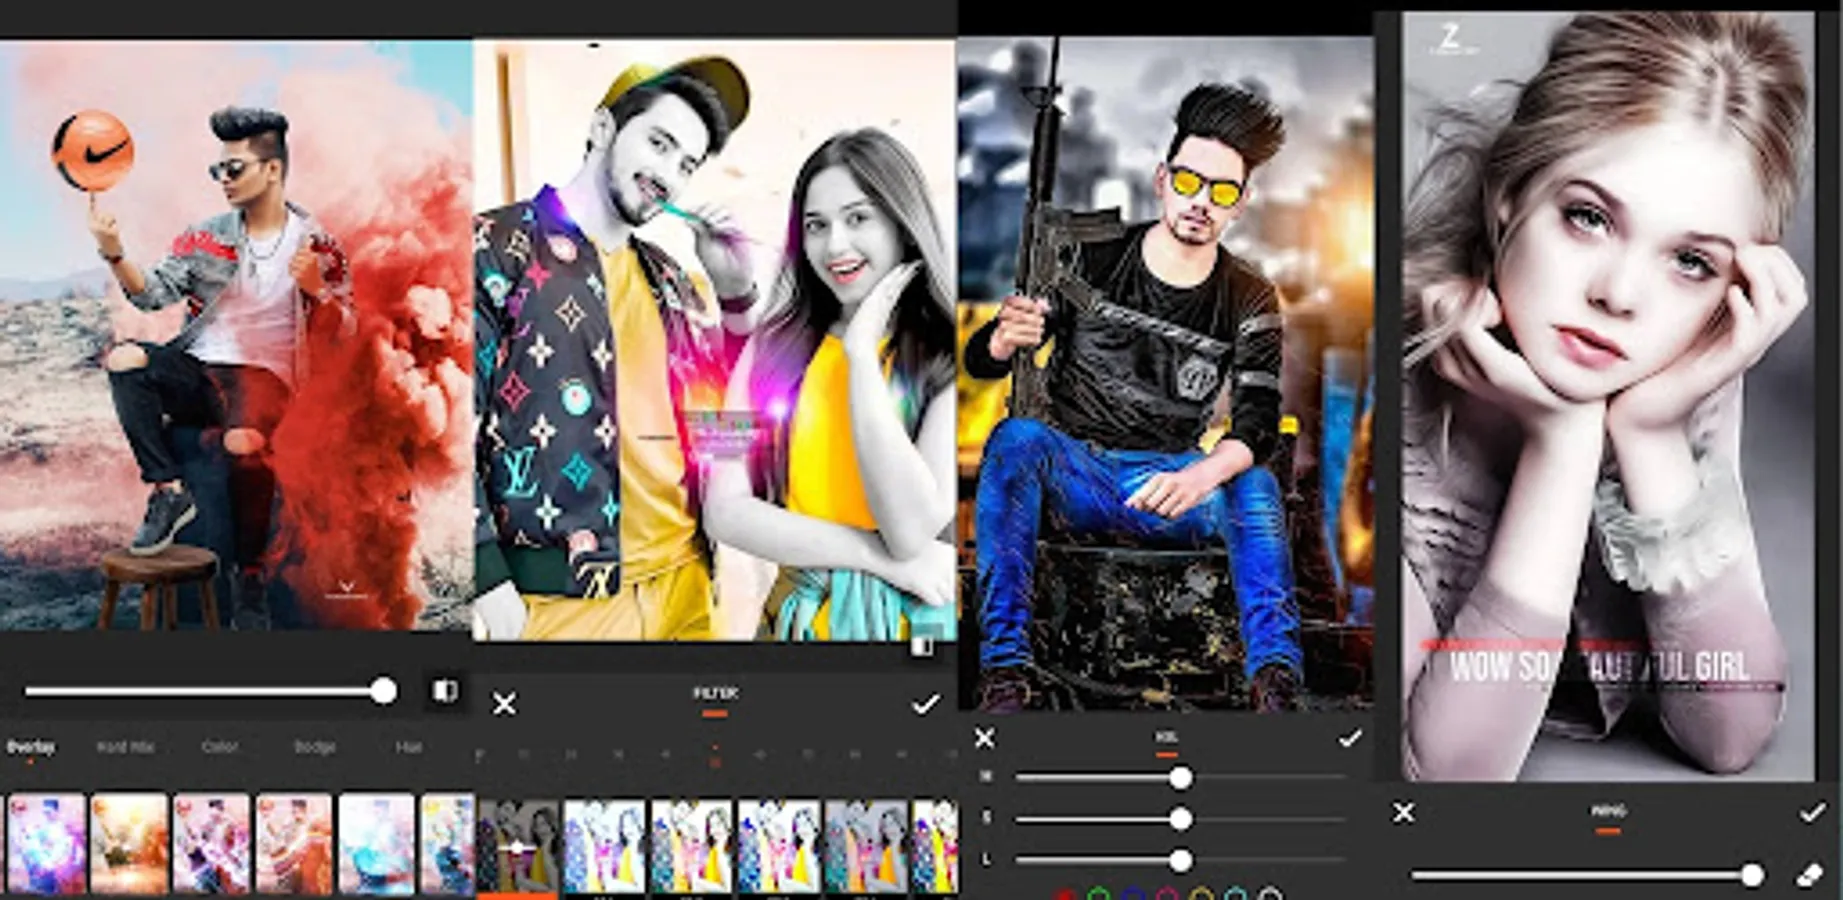
Task: Click the HSL panel heading
Action: (1166, 737)
